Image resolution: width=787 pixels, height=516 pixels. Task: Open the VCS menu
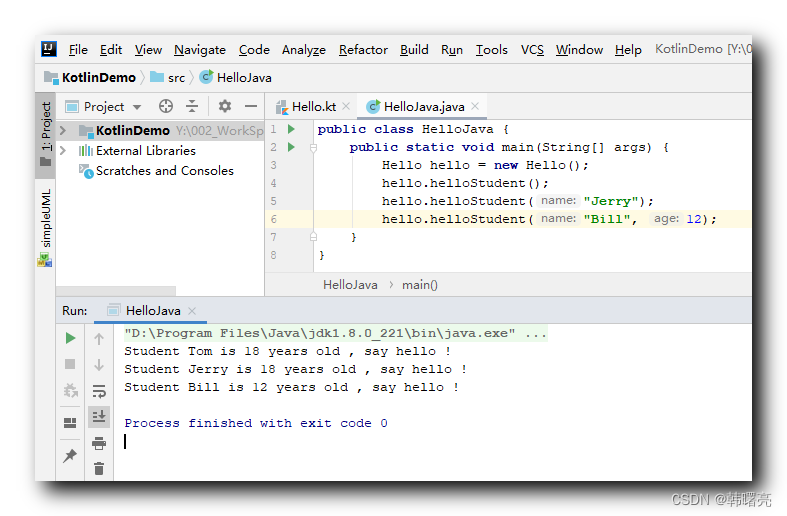click(532, 50)
